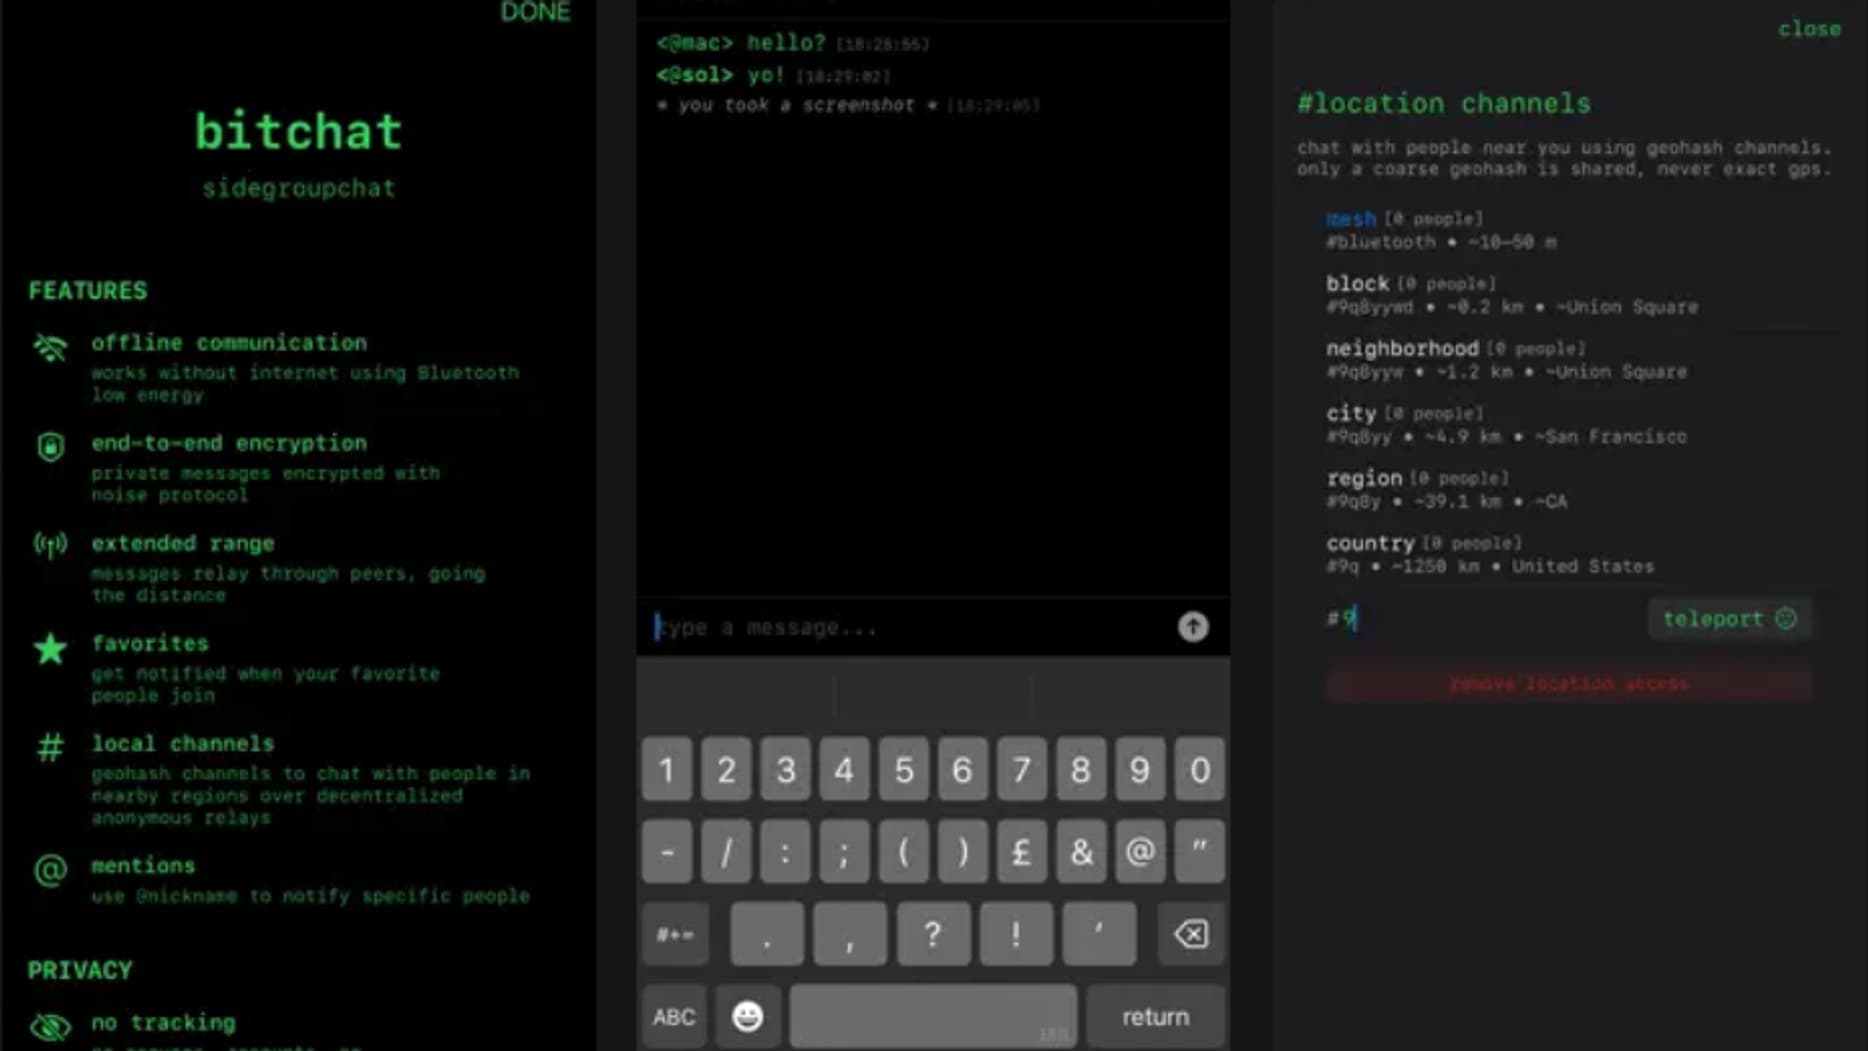
Task: Tap the exclamation mark key
Action: pos(1015,934)
